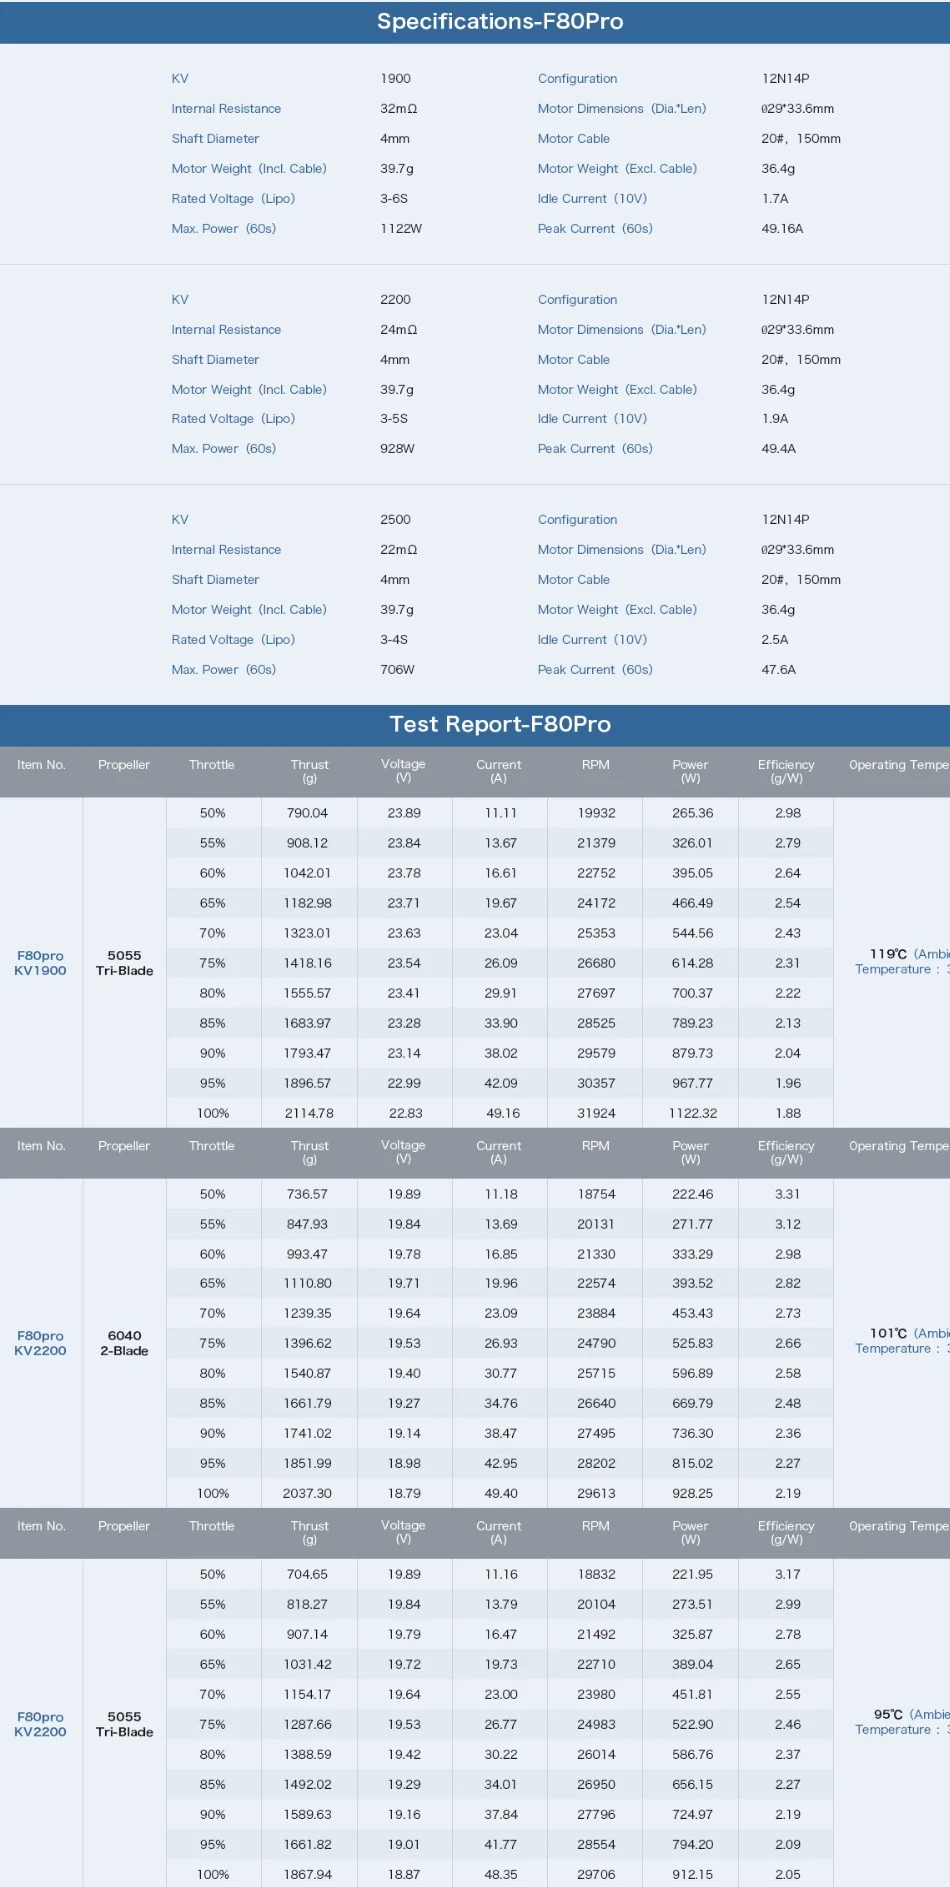Click the 95℃ operating temperature value
The width and height of the screenshot is (950, 1887).
pos(890,1714)
